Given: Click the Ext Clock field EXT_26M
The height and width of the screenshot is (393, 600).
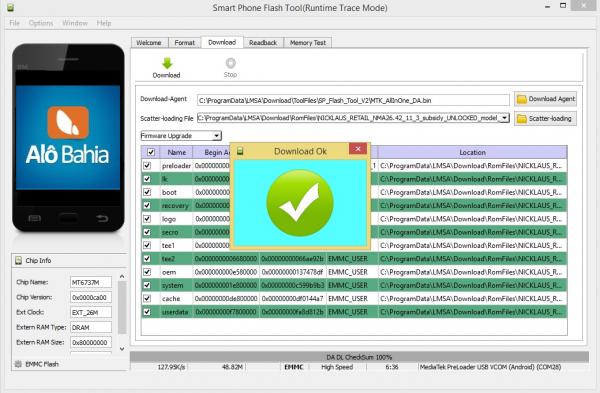Looking at the screenshot, I should pos(91,312).
